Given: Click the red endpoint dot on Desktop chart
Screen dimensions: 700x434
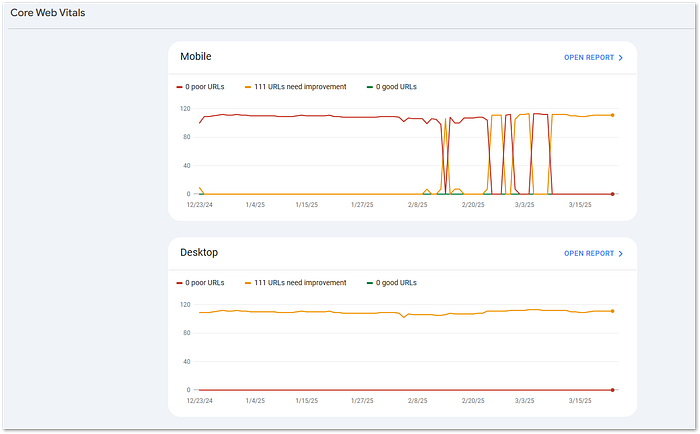Looking at the screenshot, I should (612, 390).
